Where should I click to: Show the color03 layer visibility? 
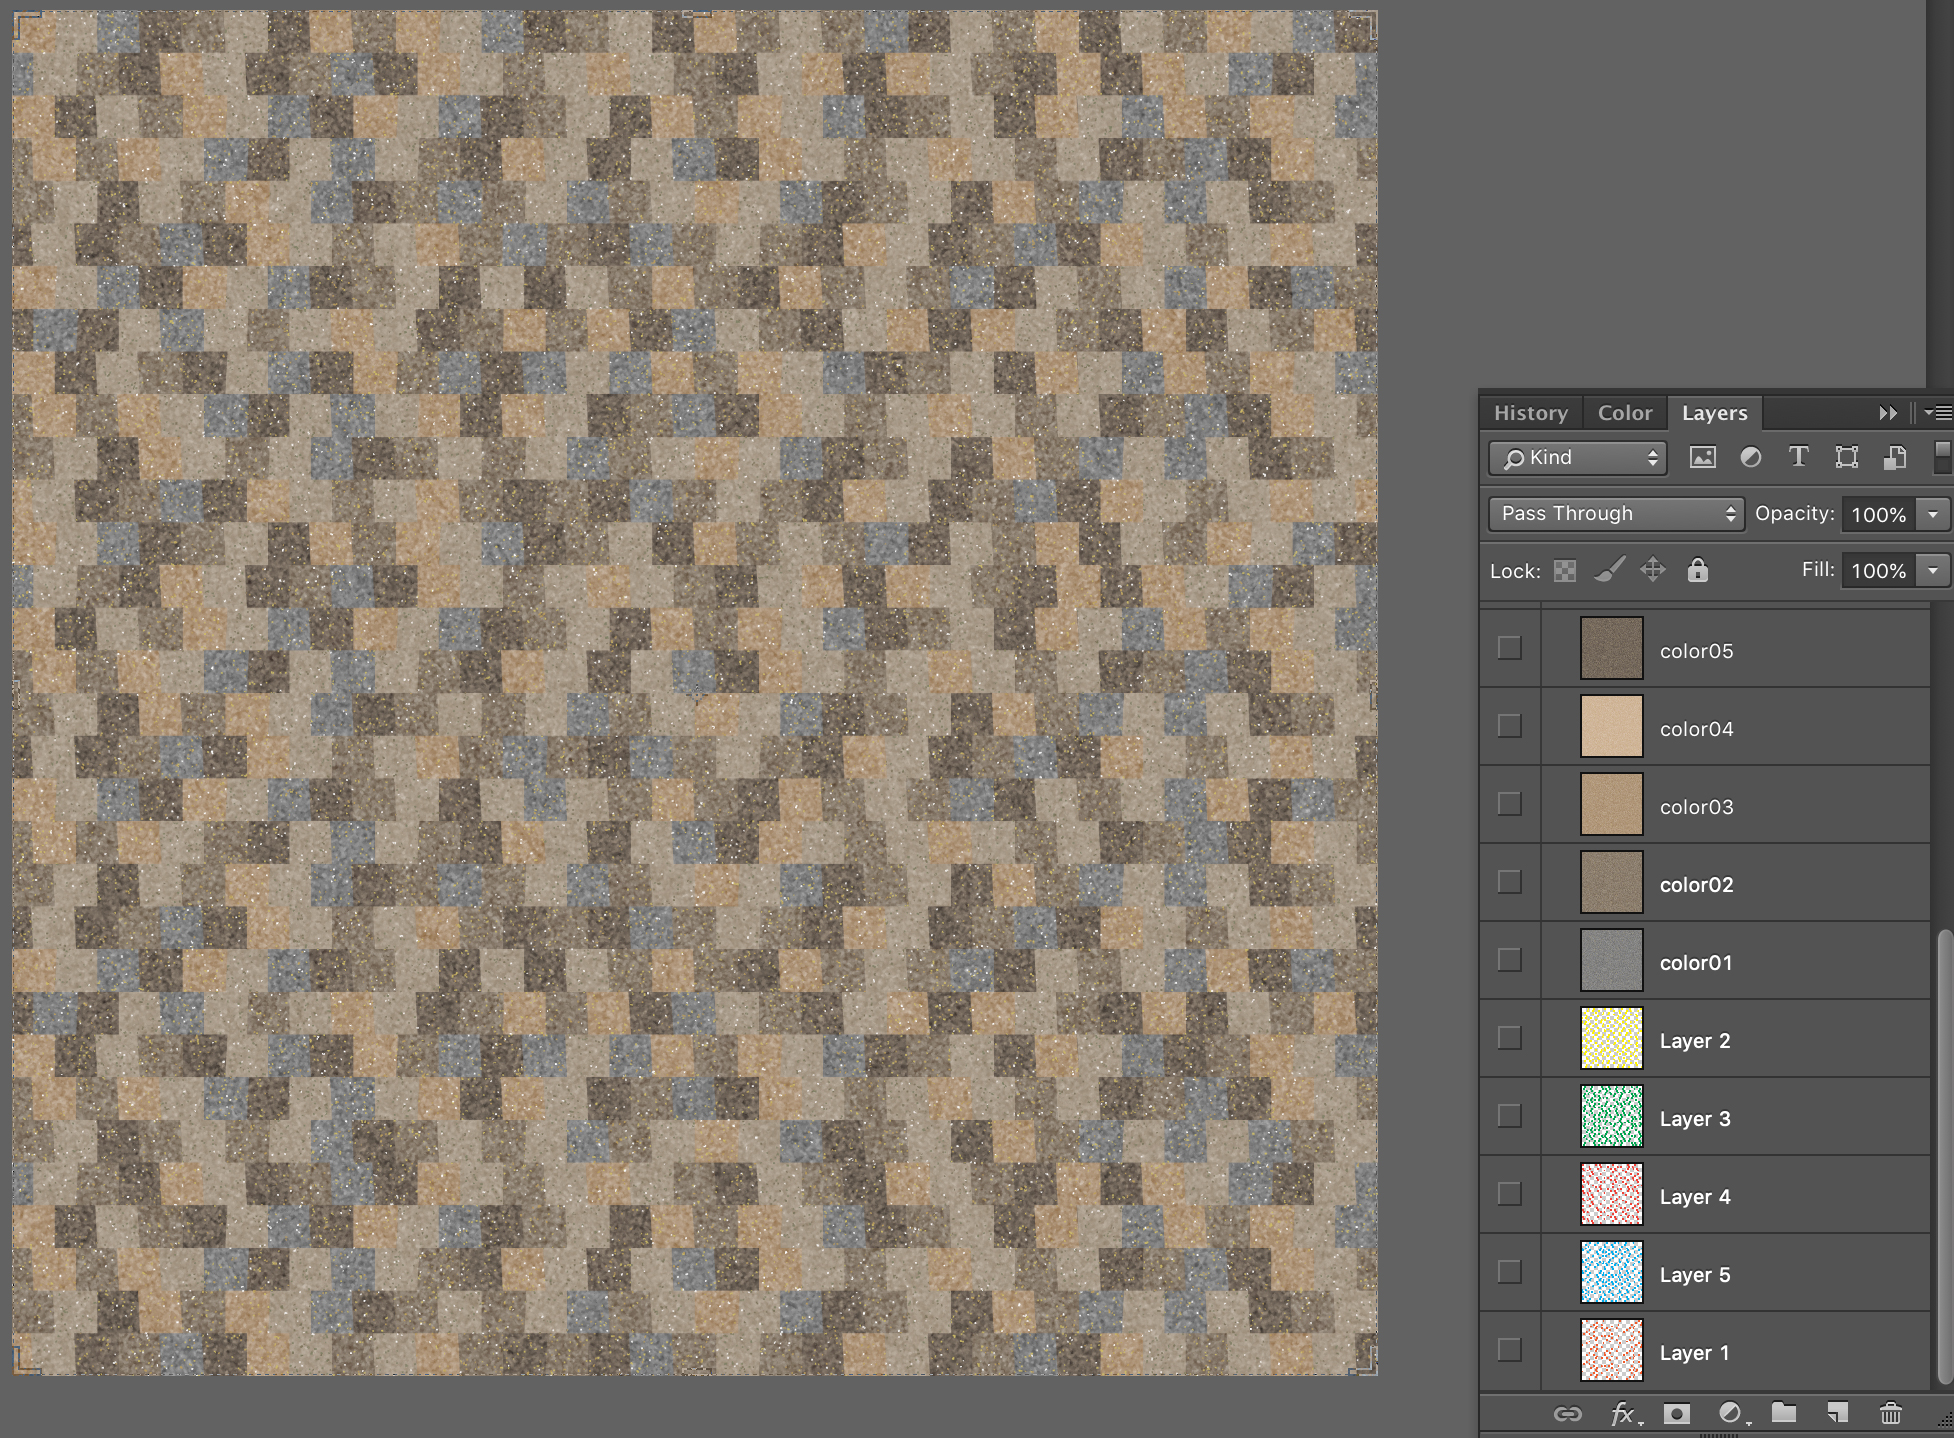tap(1510, 804)
